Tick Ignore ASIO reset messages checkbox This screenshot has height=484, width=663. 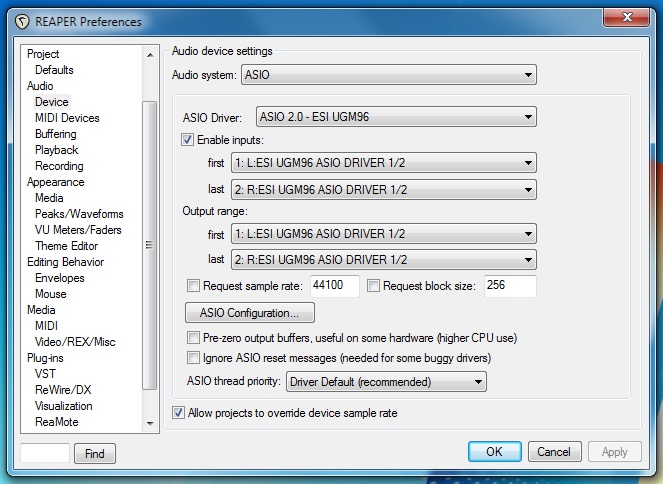(193, 358)
